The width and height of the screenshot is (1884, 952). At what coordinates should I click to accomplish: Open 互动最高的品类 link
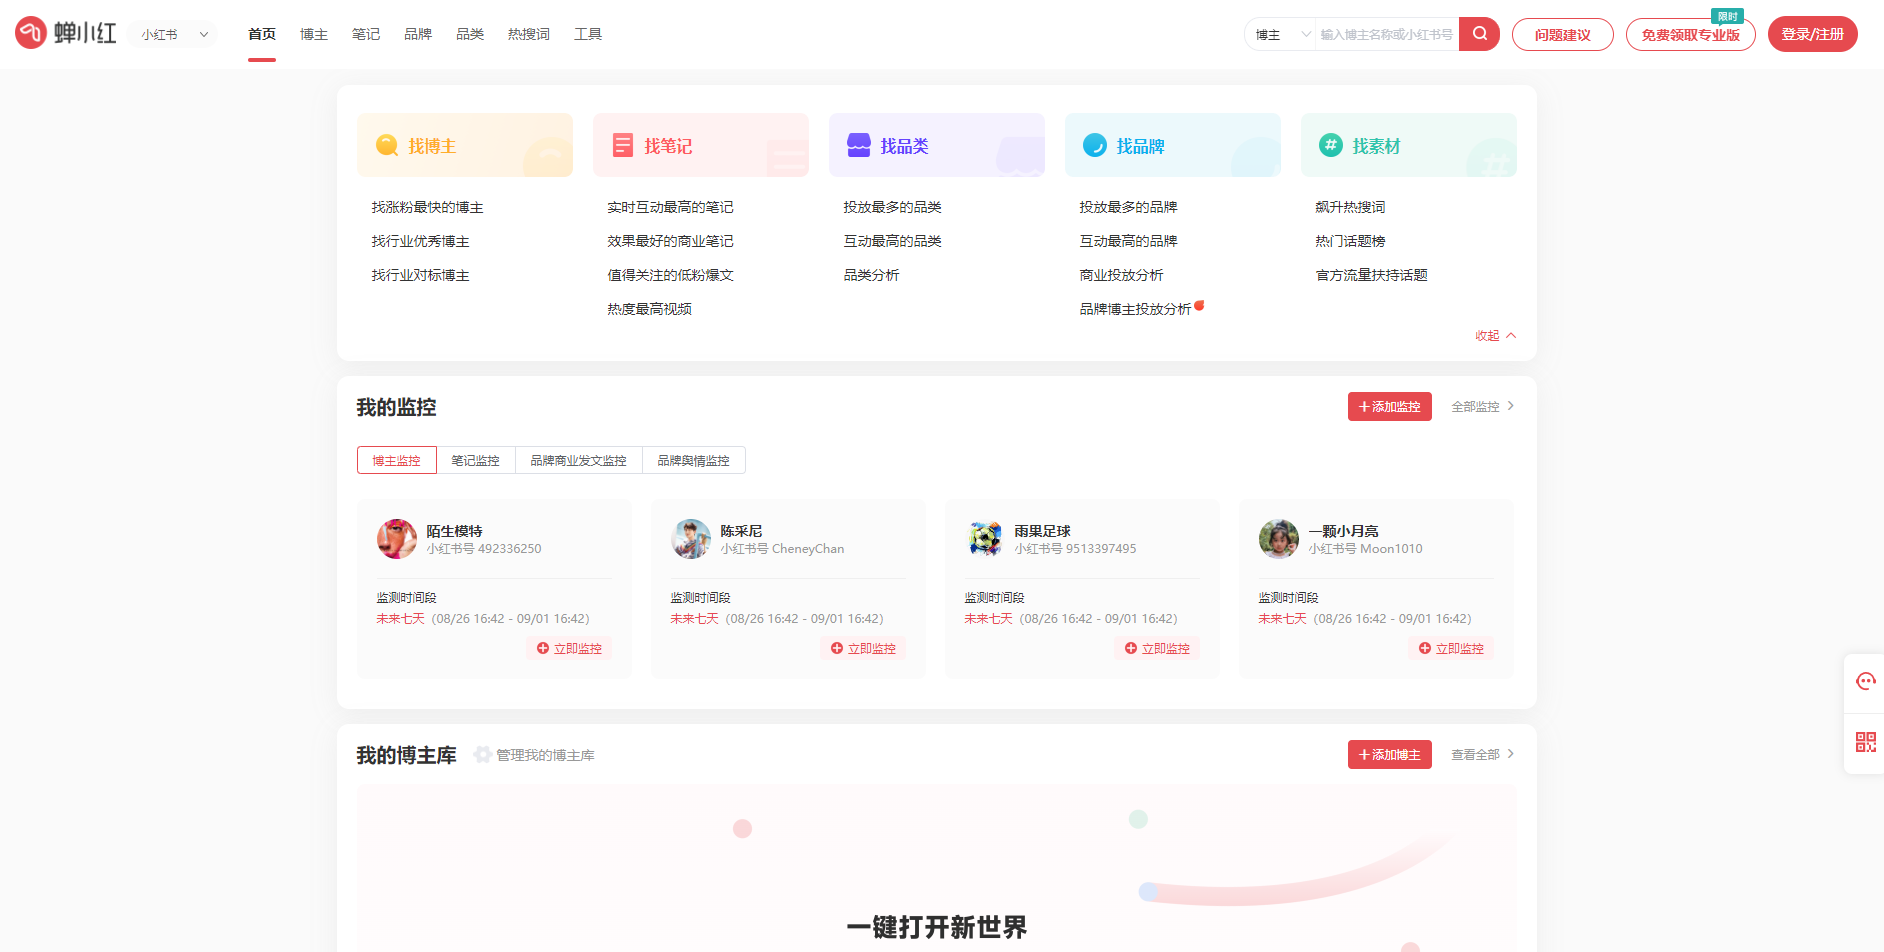tap(892, 241)
